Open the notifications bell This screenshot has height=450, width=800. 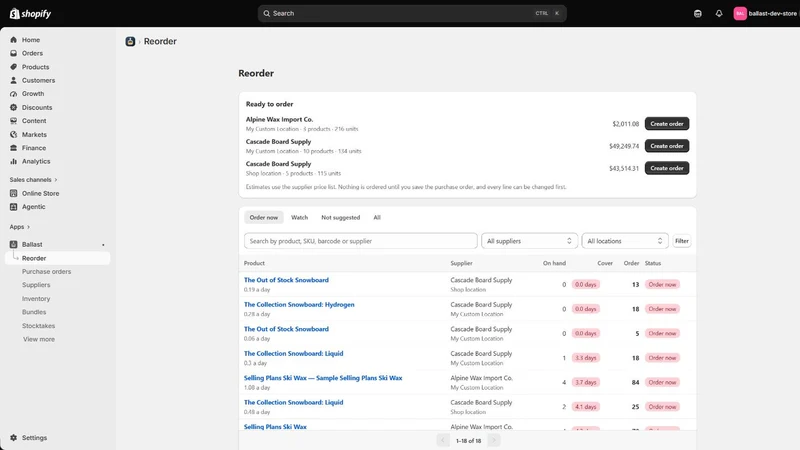coord(719,14)
